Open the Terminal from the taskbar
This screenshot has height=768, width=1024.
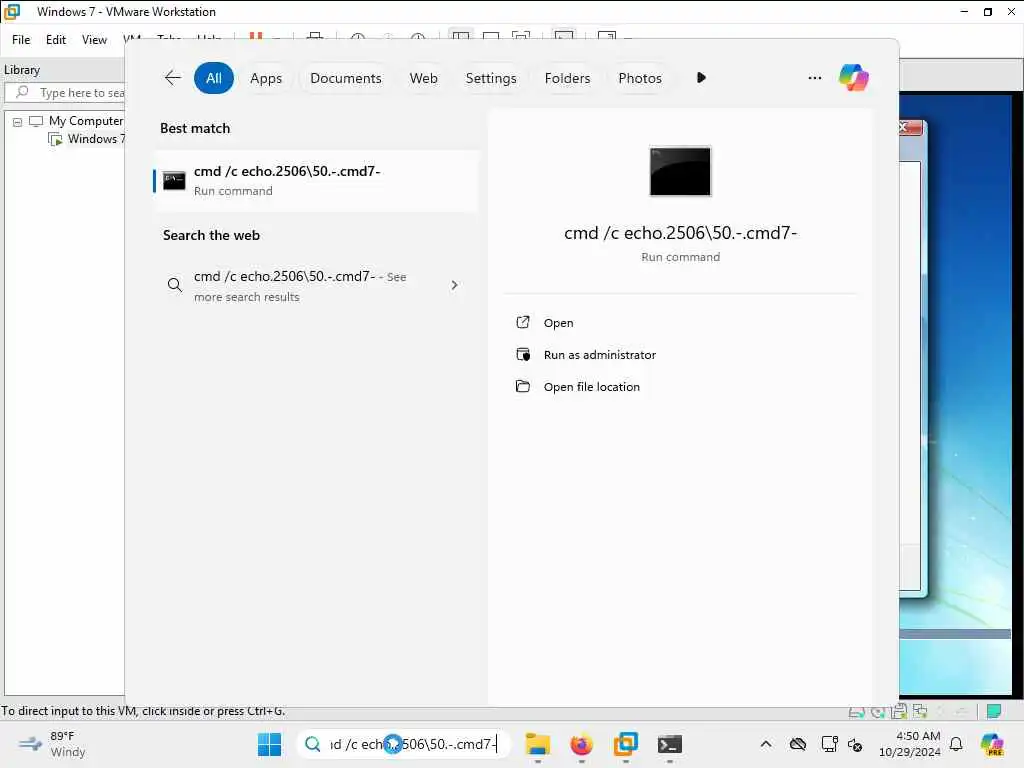point(669,744)
